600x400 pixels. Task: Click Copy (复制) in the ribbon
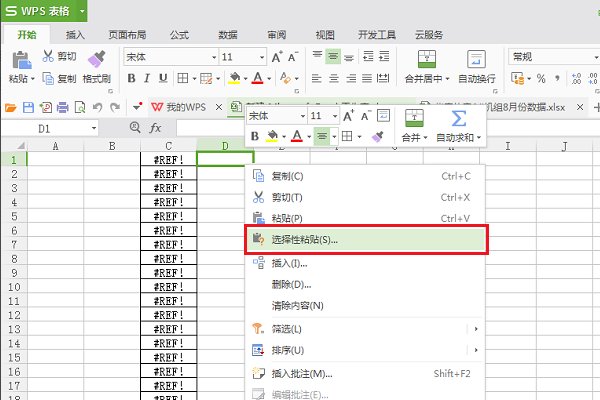click(x=59, y=79)
